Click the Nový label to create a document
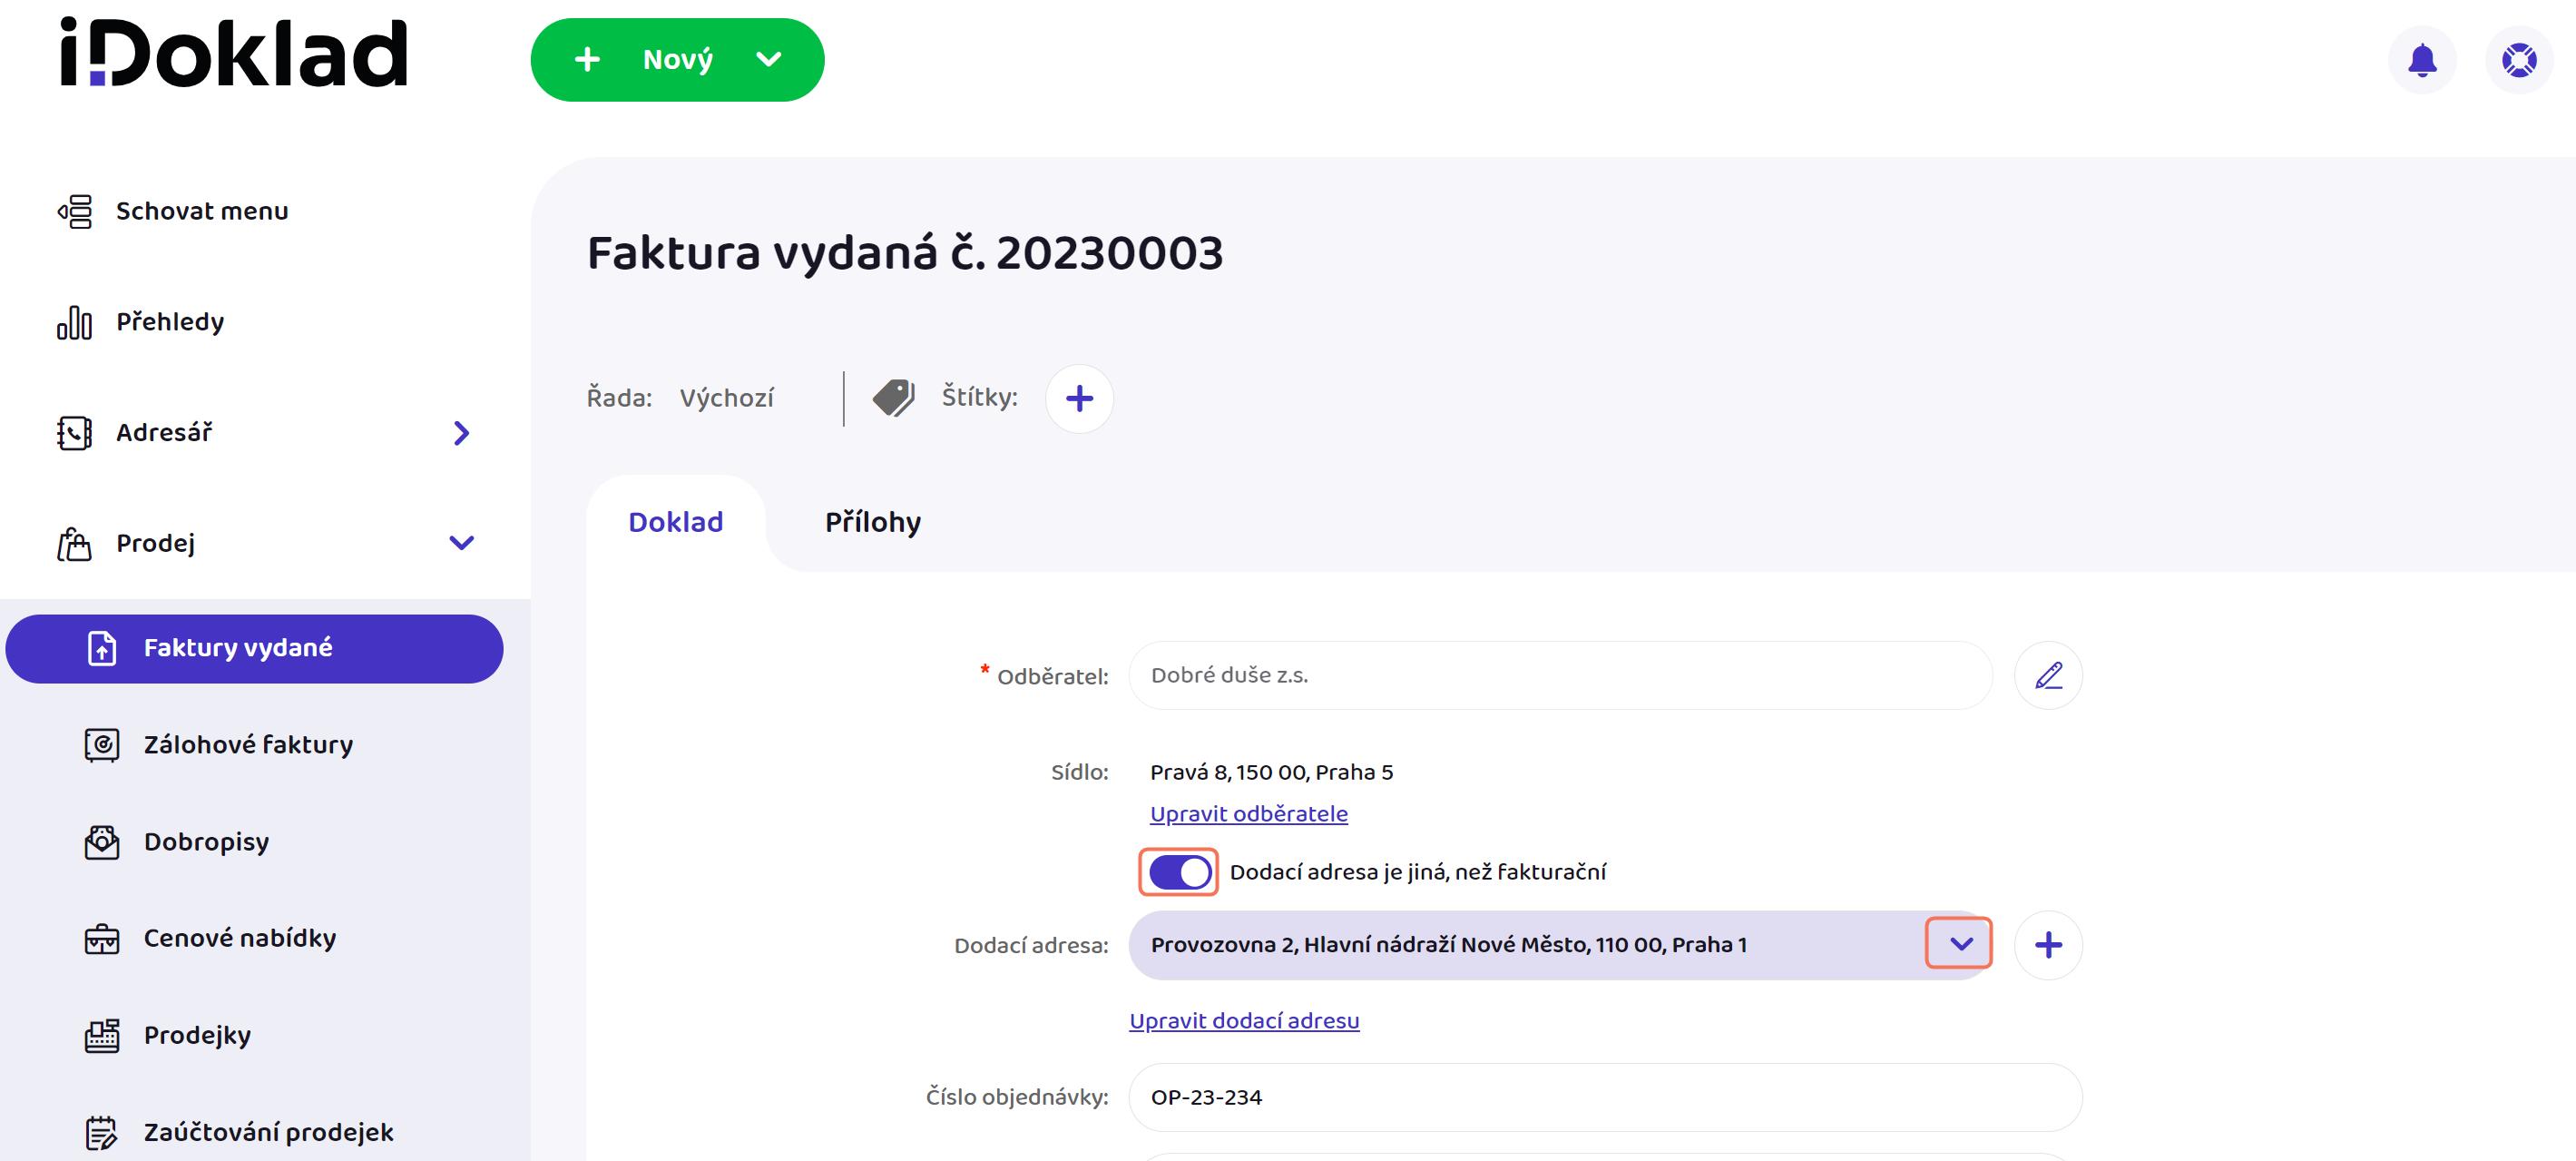 tap(678, 60)
